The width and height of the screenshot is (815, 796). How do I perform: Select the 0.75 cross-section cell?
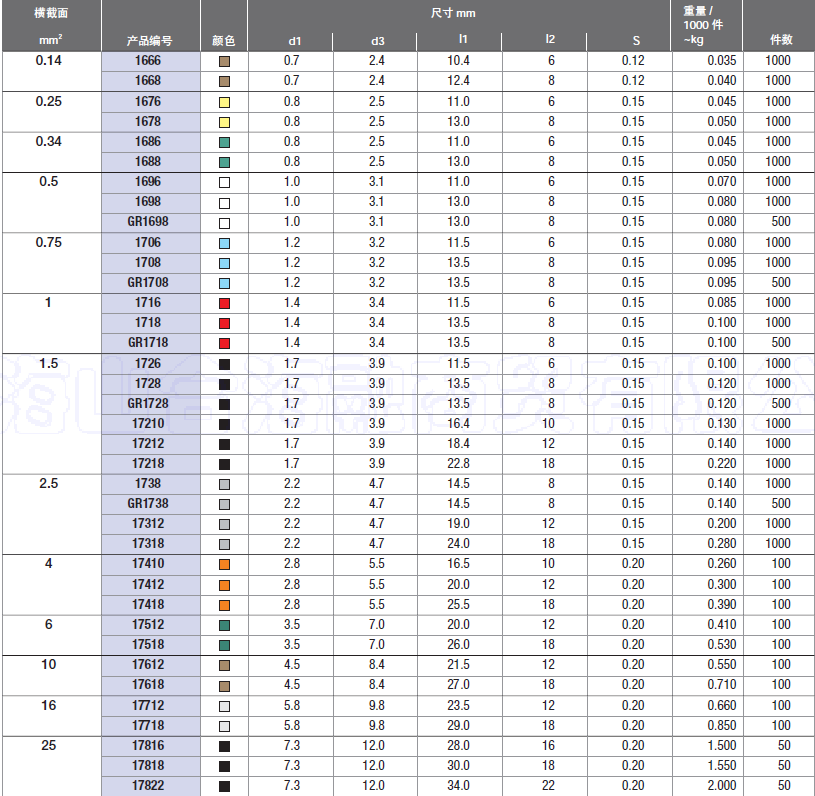click(49, 243)
